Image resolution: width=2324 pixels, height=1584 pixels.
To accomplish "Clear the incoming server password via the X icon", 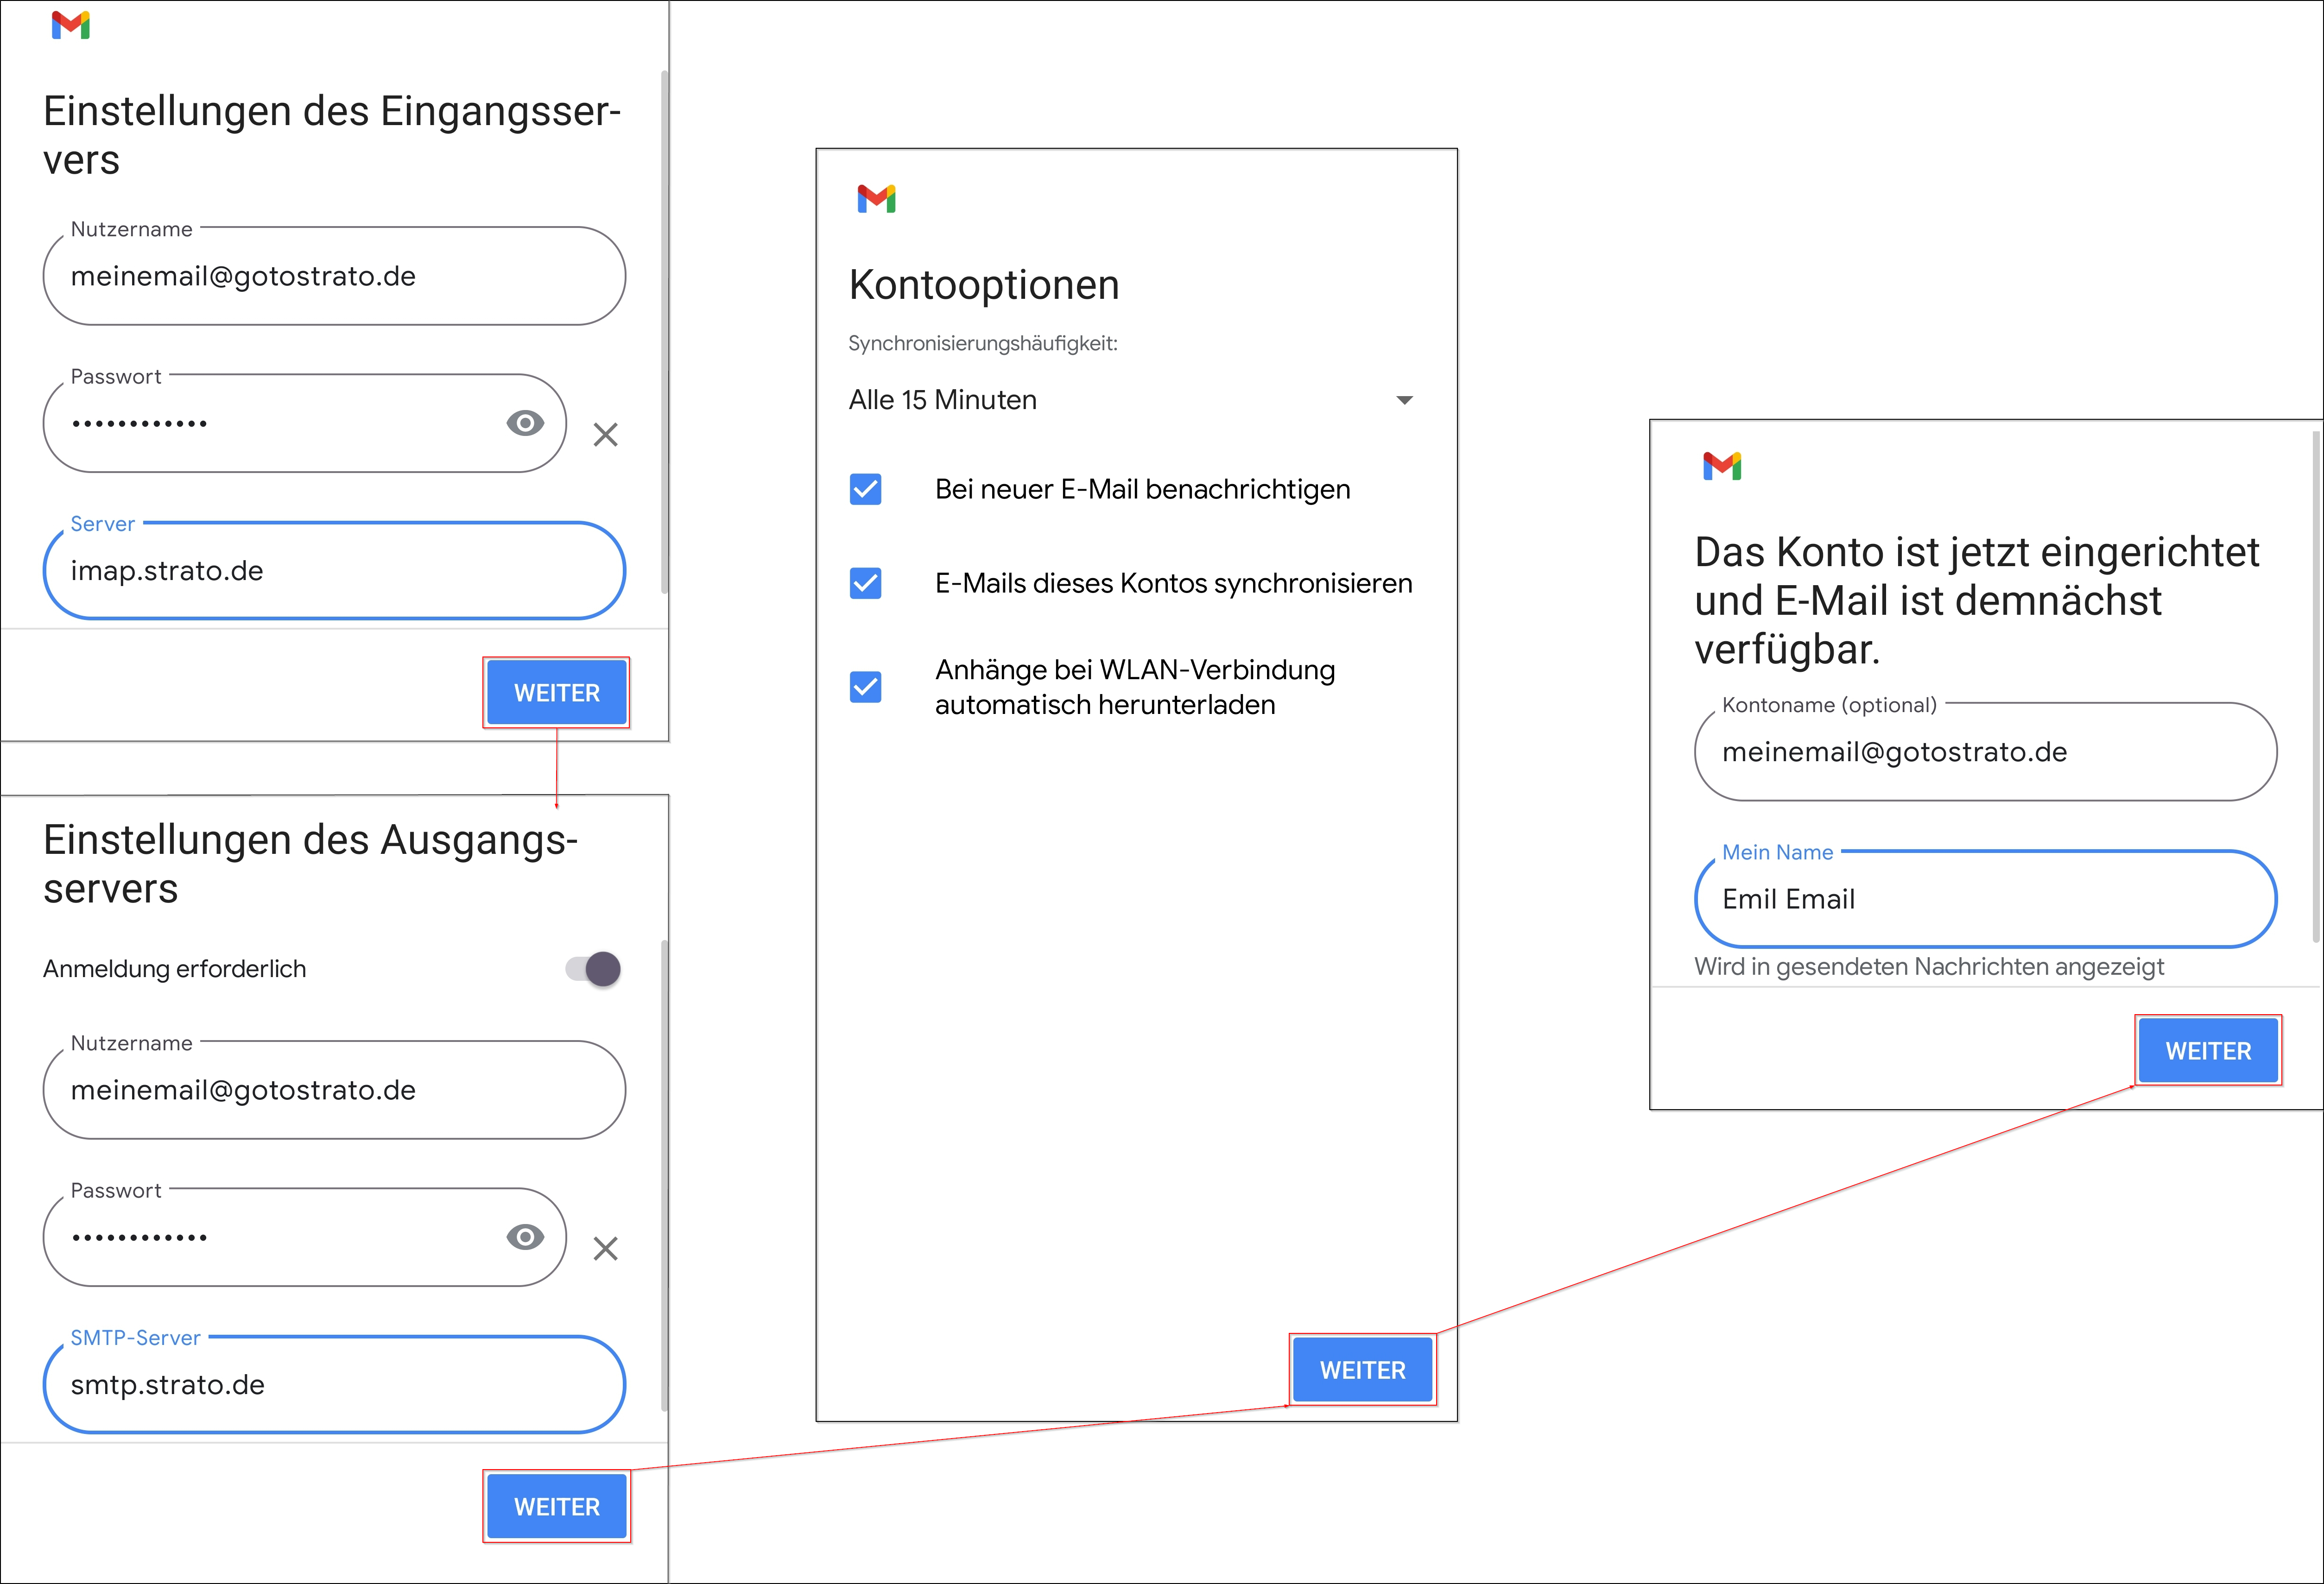I will [x=605, y=435].
